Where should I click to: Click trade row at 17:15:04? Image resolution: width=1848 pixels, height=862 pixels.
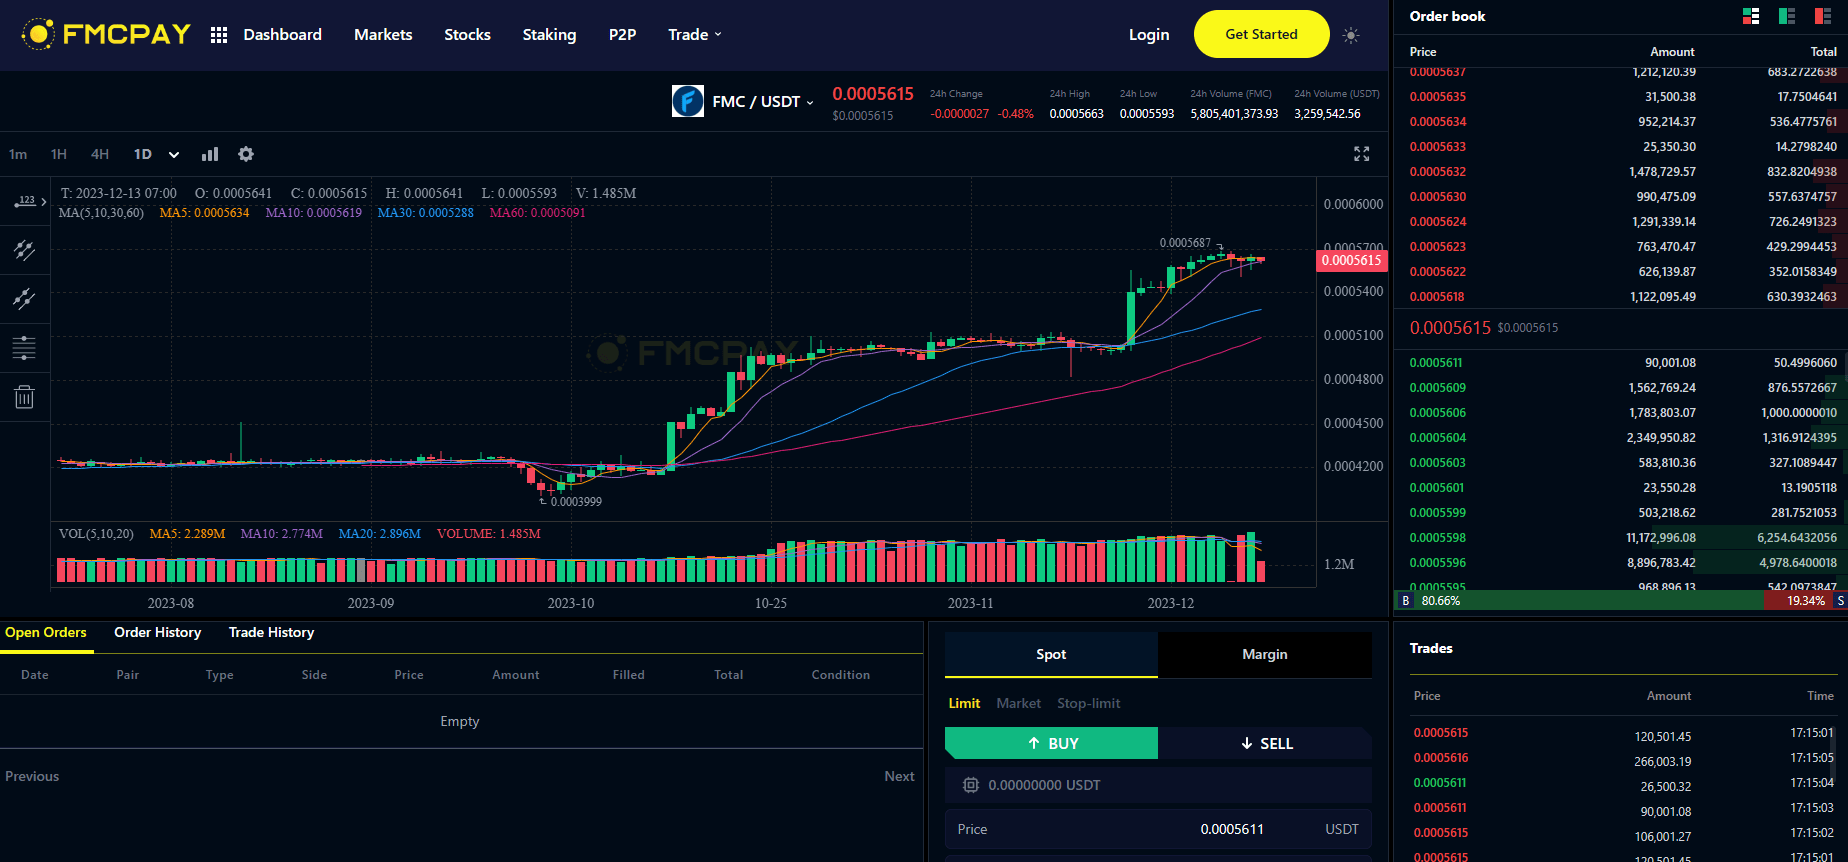pyautogui.click(x=1623, y=784)
